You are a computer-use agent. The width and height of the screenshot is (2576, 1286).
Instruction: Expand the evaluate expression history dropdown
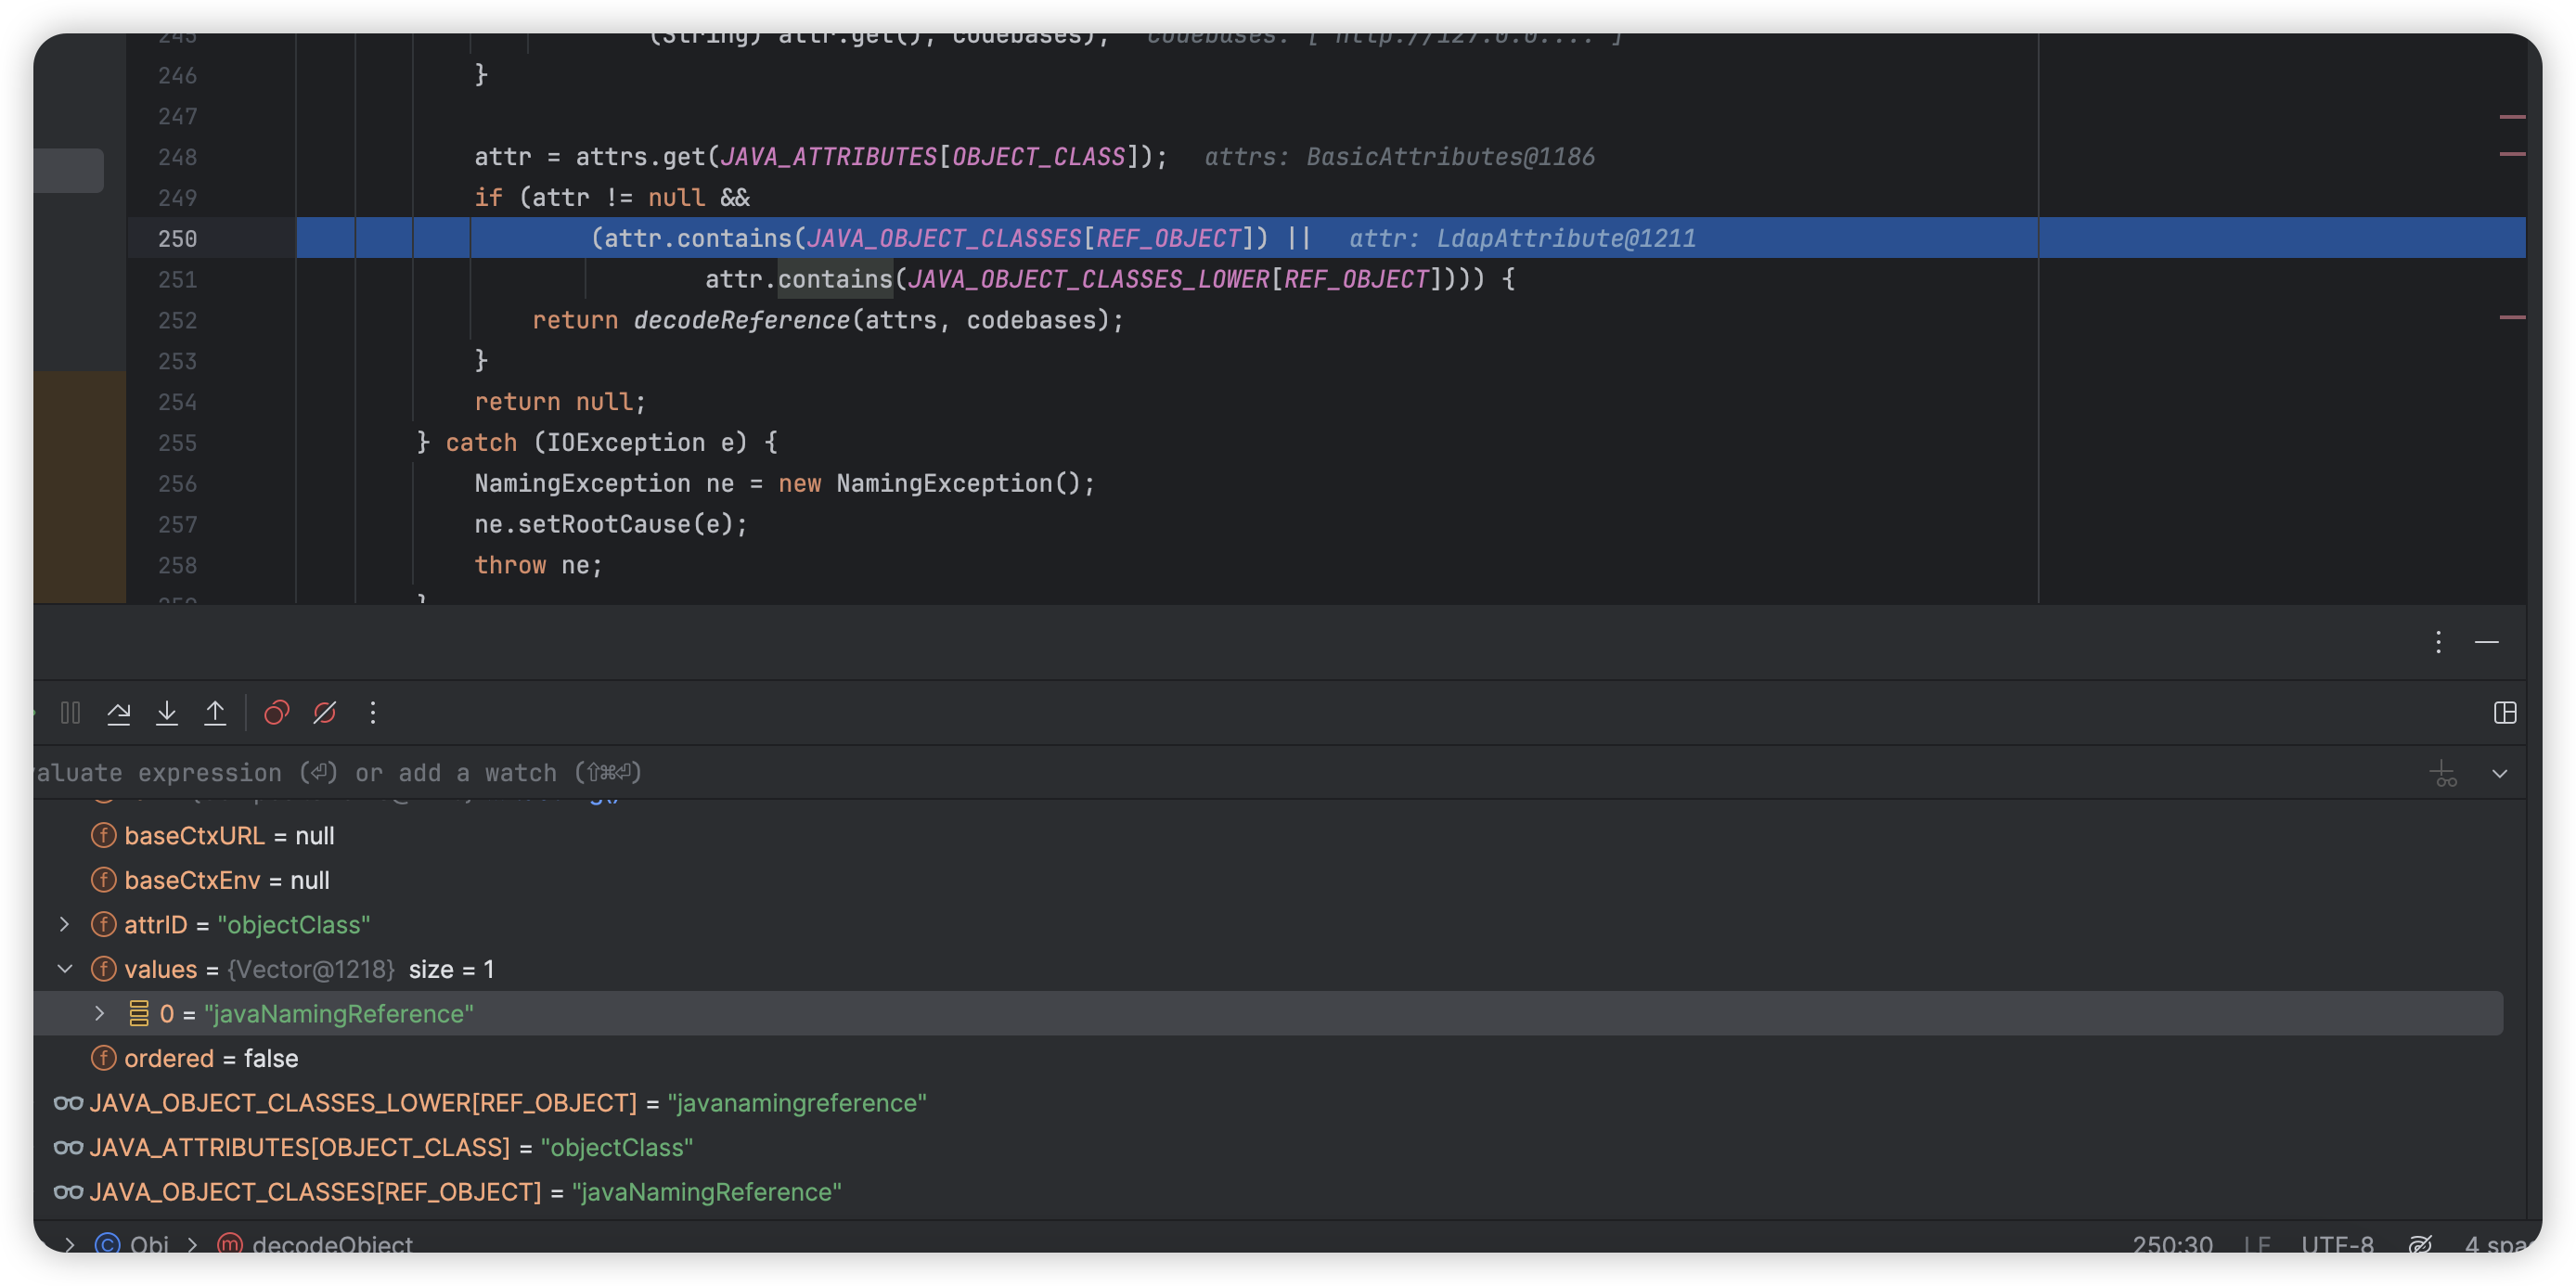pyautogui.click(x=2500, y=773)
